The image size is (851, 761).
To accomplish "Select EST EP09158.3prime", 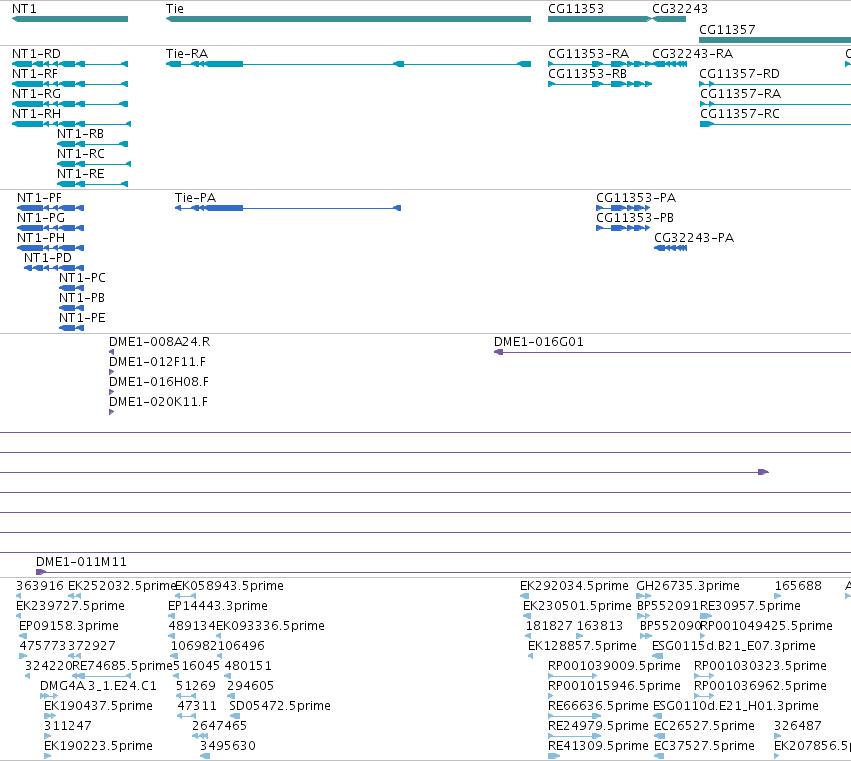I will point(69,626).
